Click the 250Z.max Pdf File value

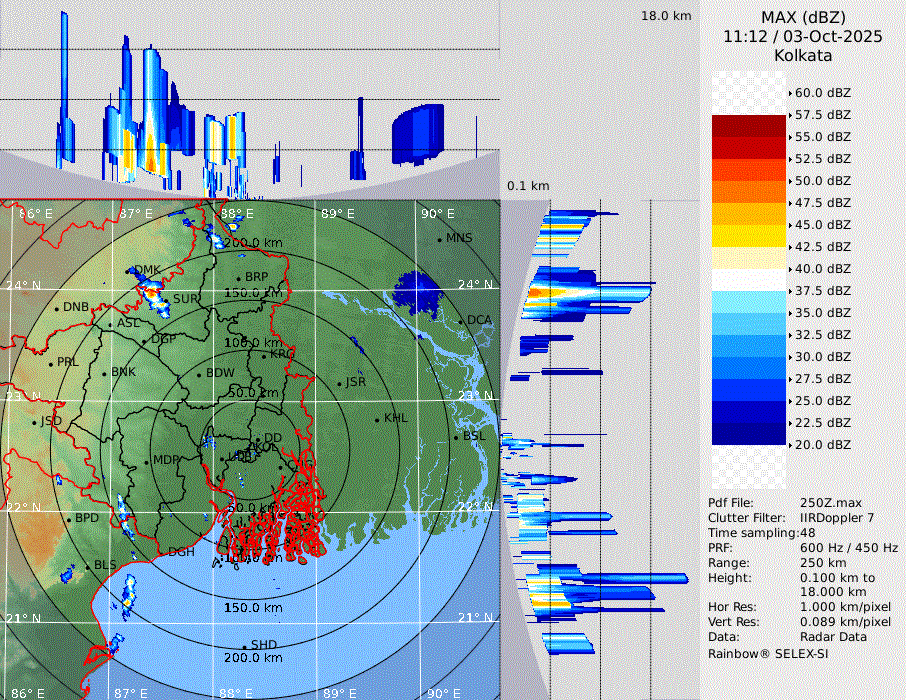825,502
